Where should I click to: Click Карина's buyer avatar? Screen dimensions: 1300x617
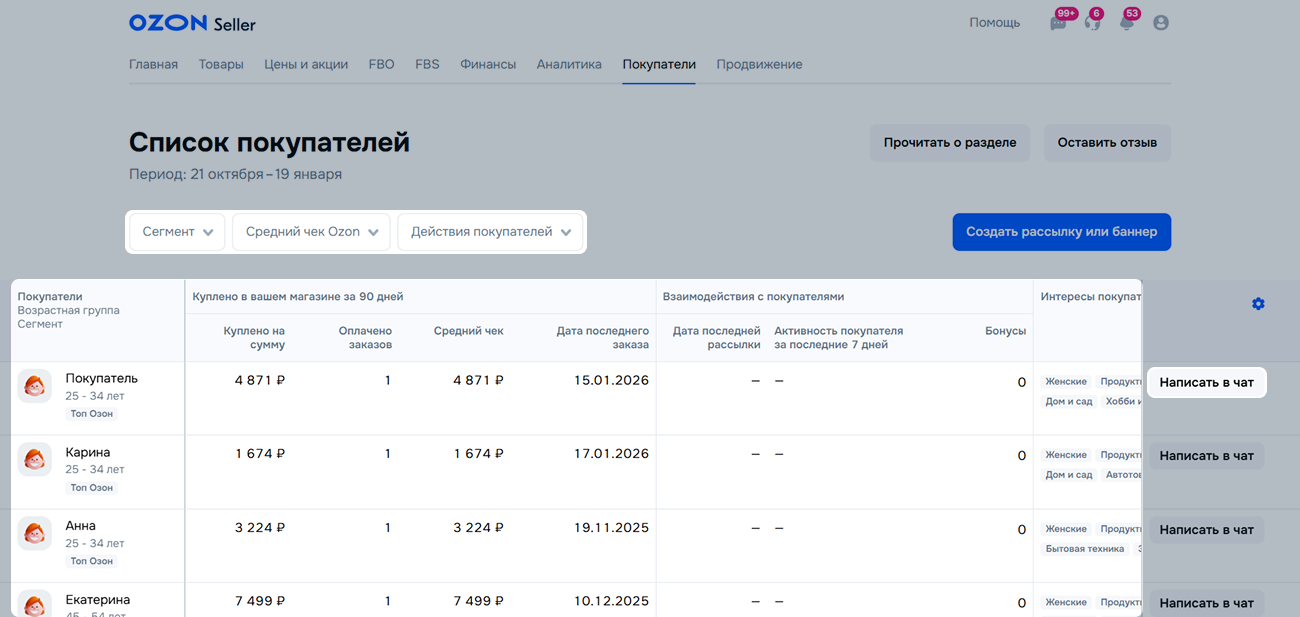35,460
